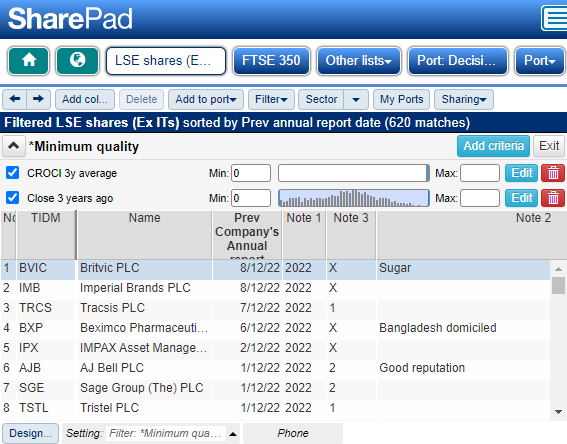This screenshot has height=444, width=567.
Task: Go to the Home screen icon
Action: click(x=29, y=61)
